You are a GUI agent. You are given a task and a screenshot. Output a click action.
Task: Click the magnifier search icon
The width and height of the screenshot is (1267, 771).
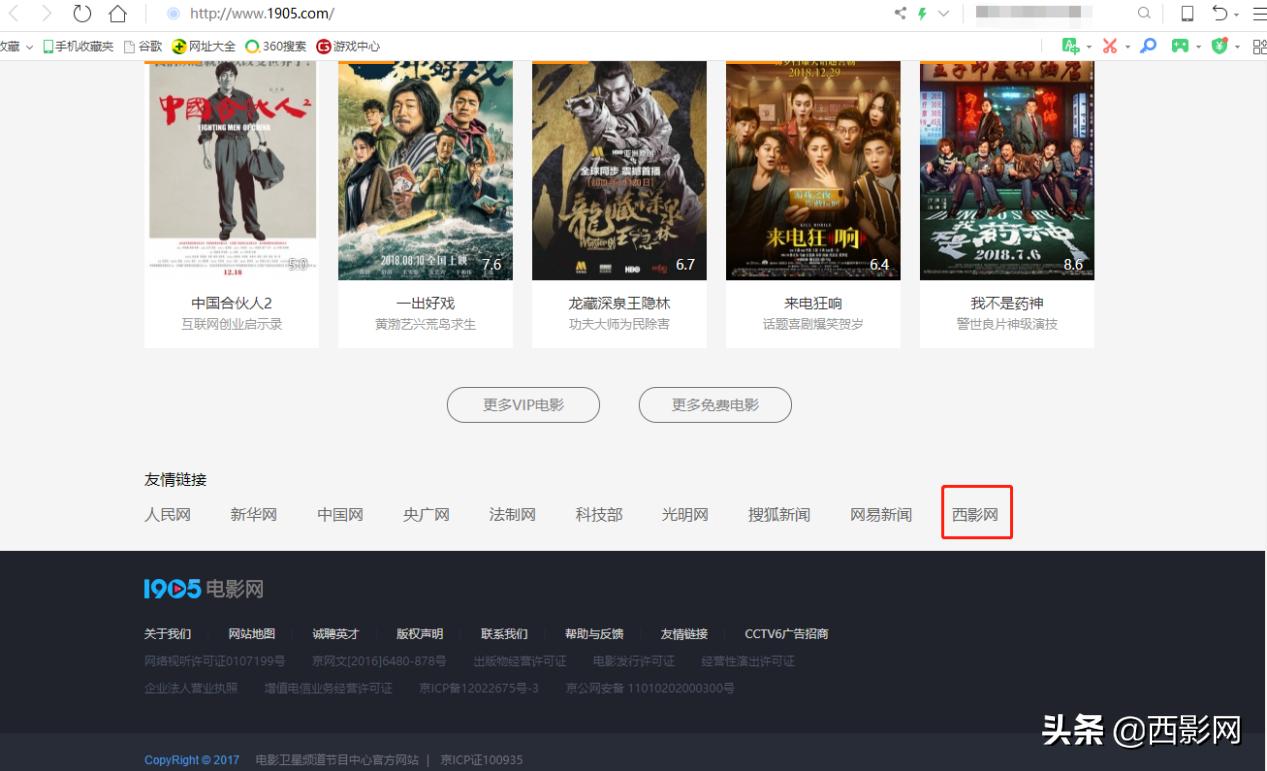[1144, 13]
